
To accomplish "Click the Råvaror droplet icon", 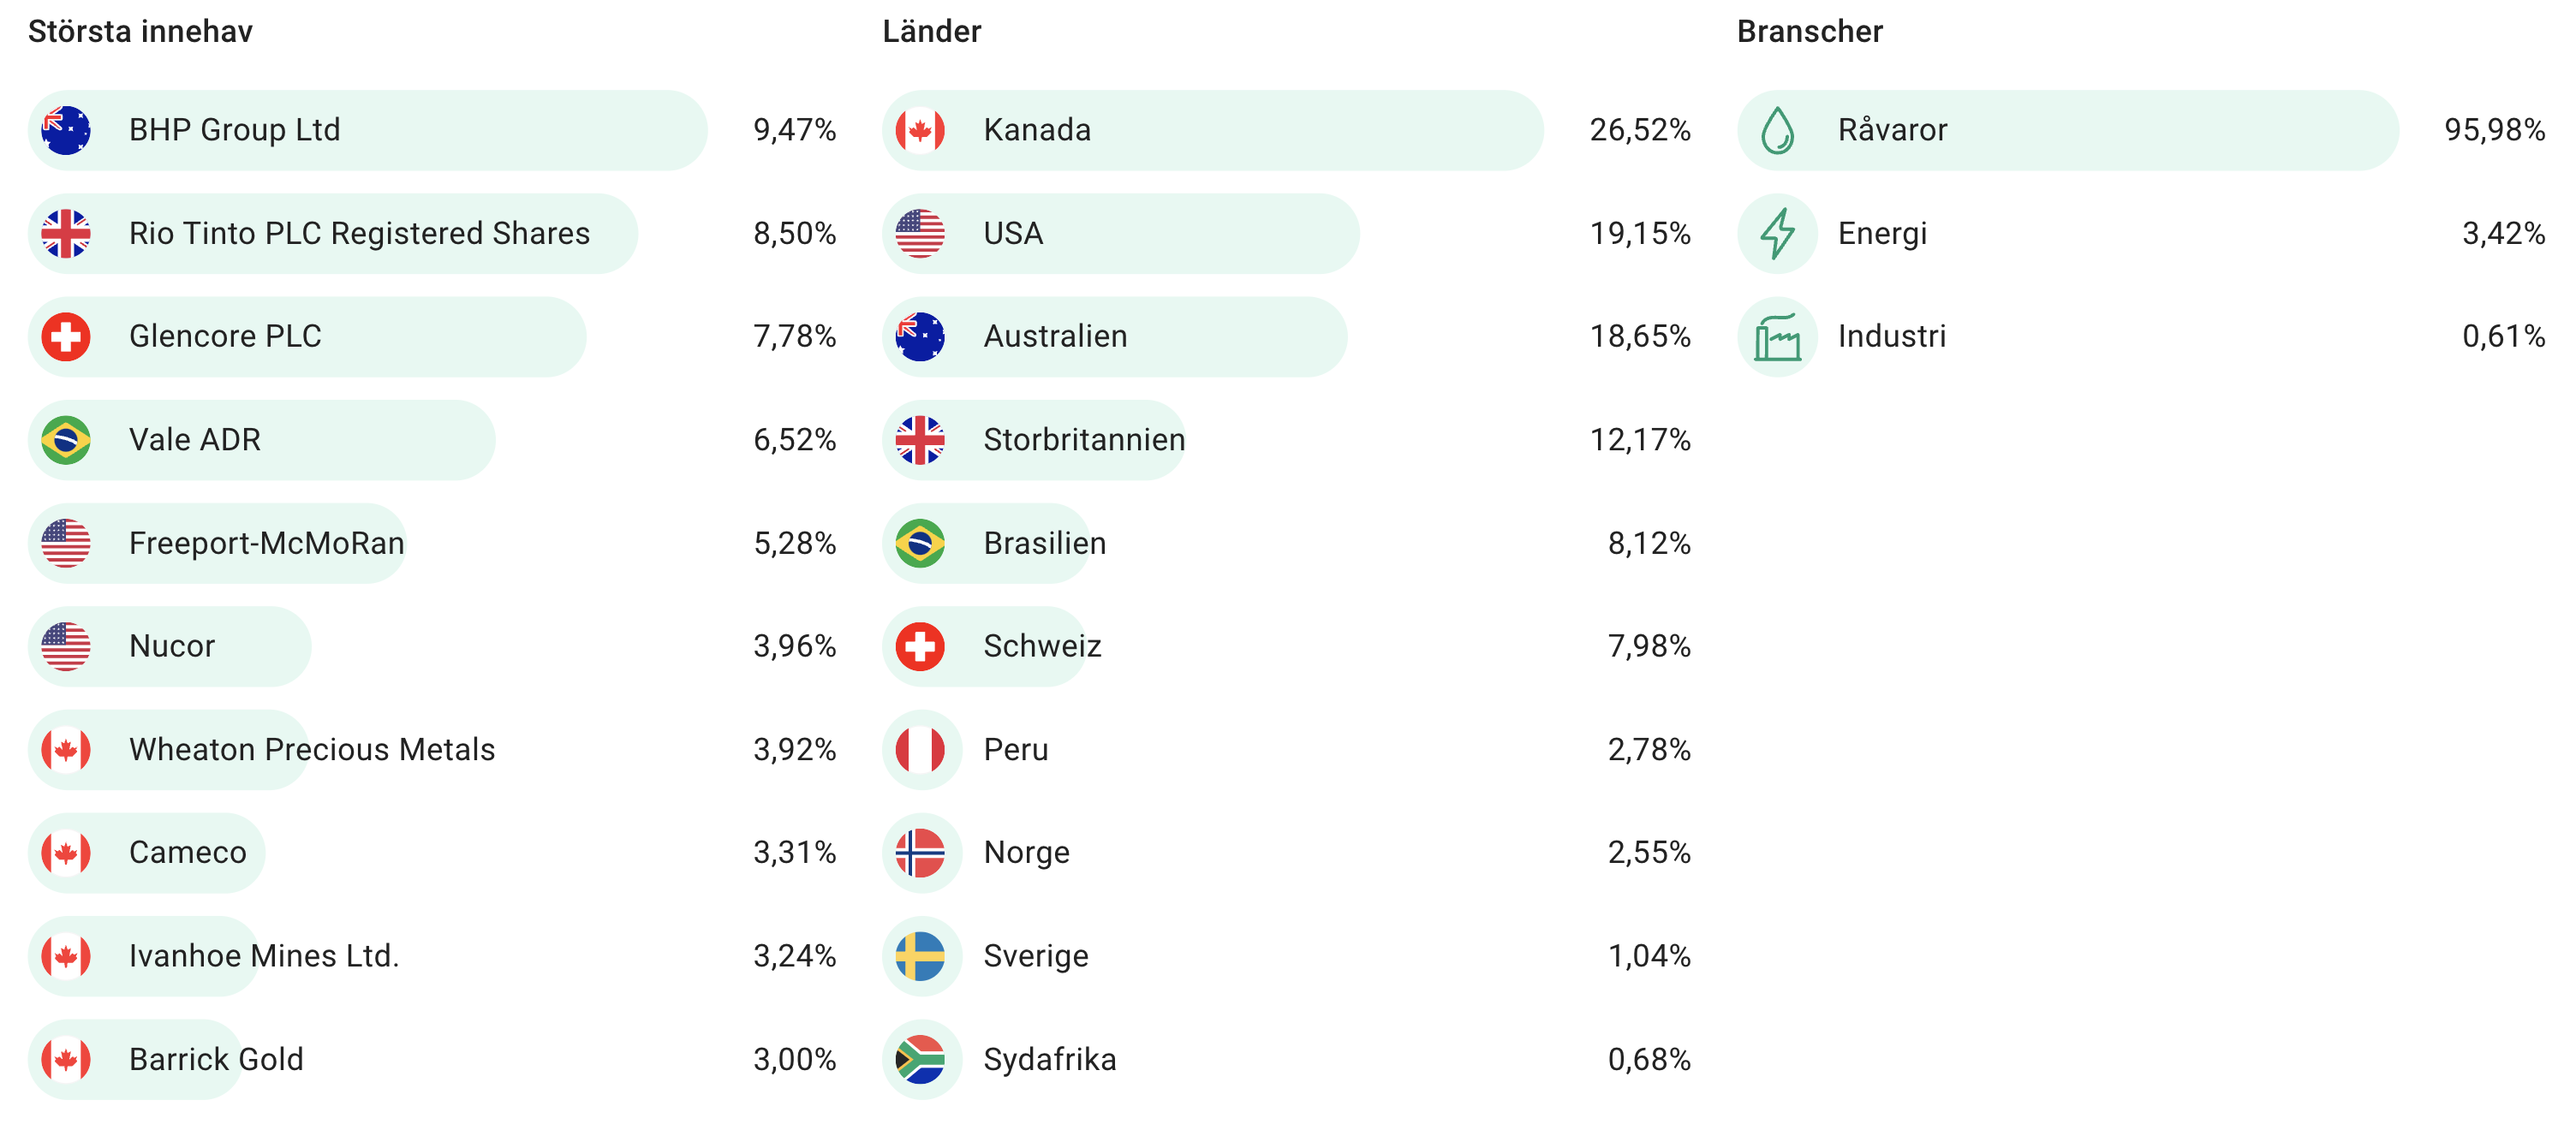I will click(x=1777, y=130).
